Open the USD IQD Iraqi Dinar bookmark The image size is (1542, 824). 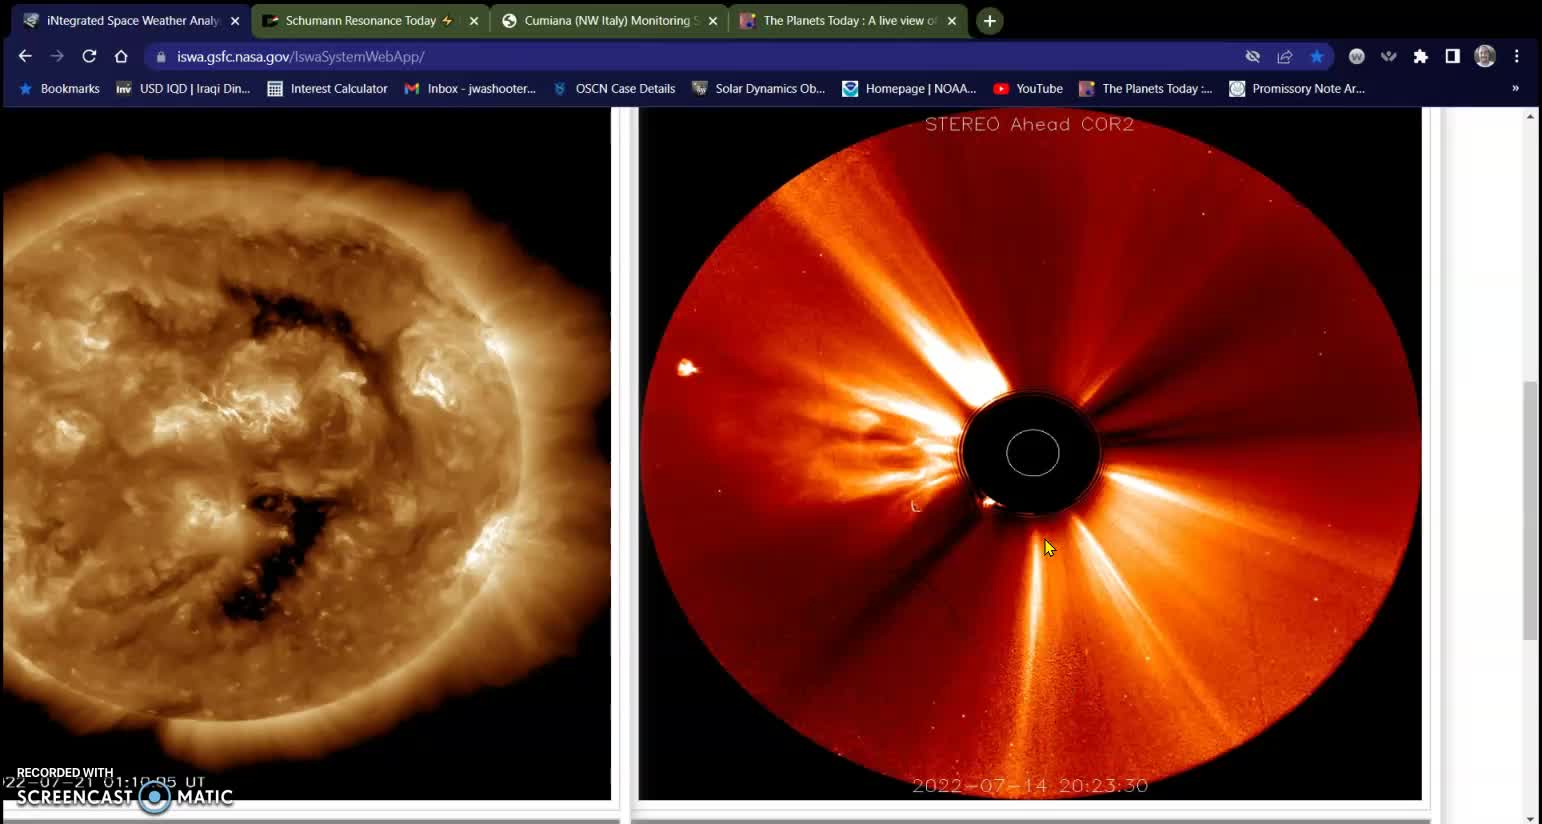point(183,89)
